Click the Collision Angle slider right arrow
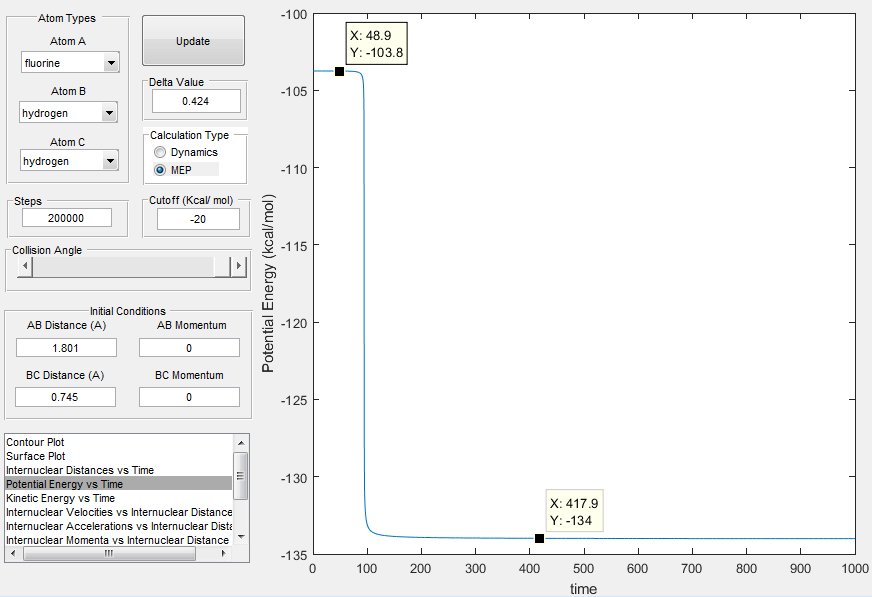The image size is (872, 597). coord(239,266)
